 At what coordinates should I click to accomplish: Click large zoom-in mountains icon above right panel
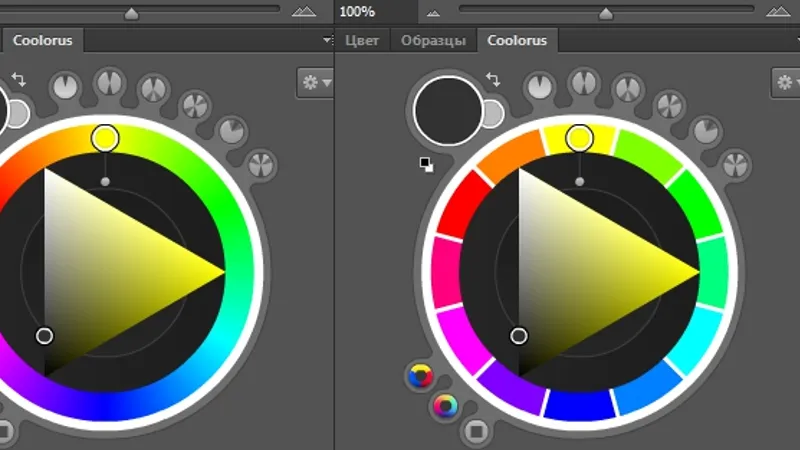(x=778, y=11)
